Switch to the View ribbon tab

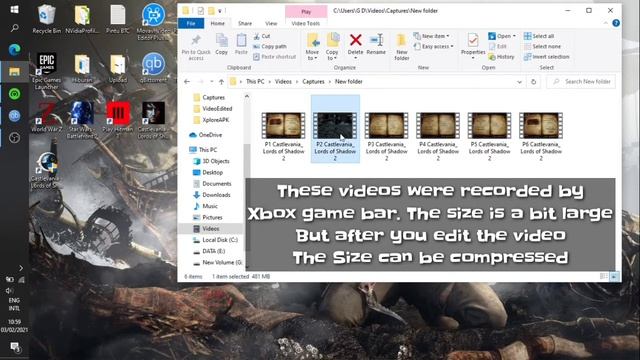click(271, 24)
